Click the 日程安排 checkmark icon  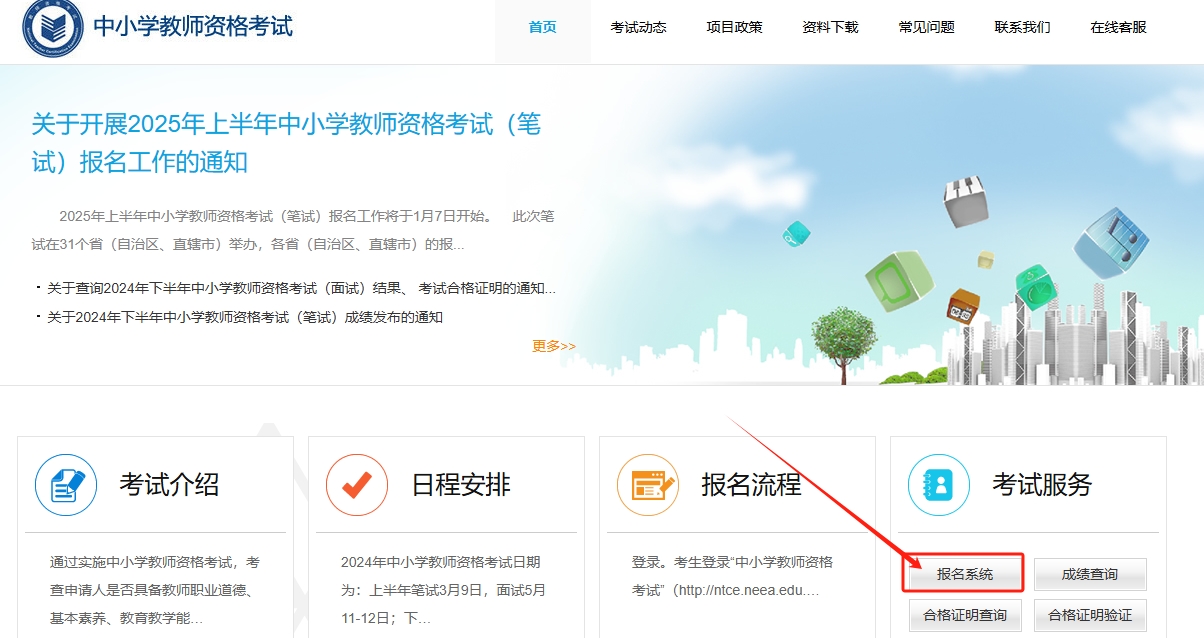click(x=357, y=486)
